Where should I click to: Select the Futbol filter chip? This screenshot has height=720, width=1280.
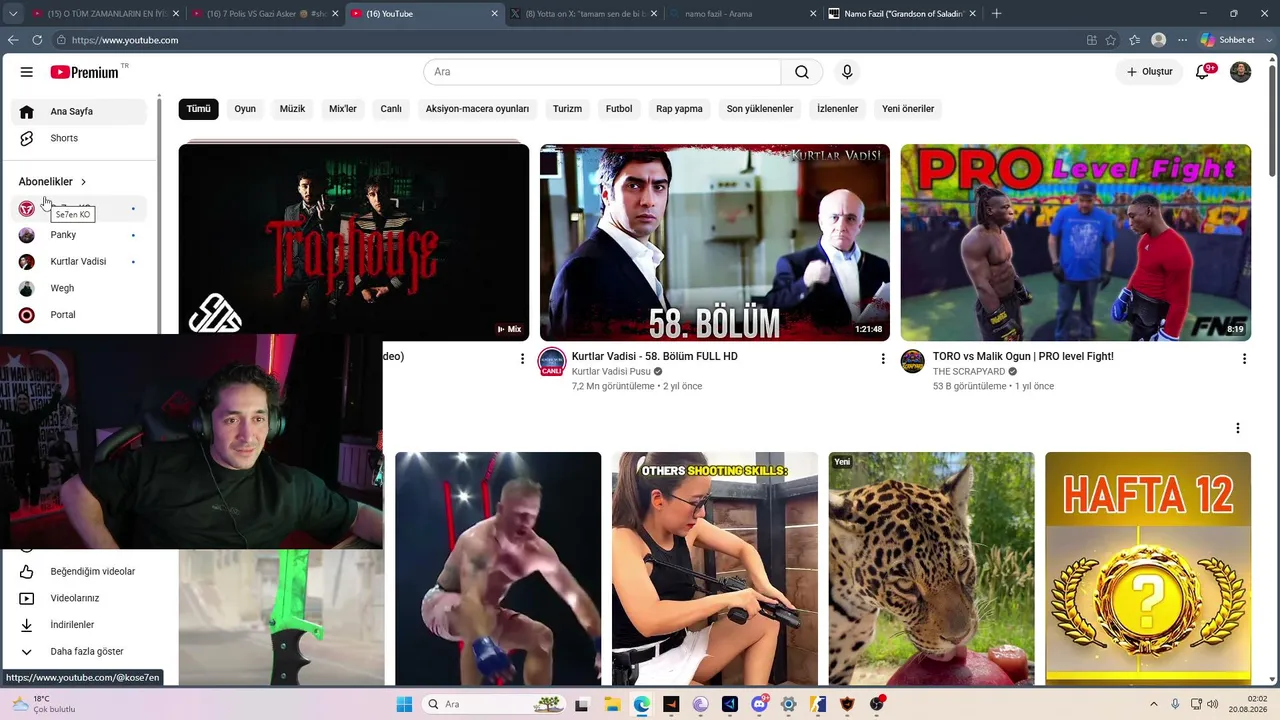tap(619, 109)
